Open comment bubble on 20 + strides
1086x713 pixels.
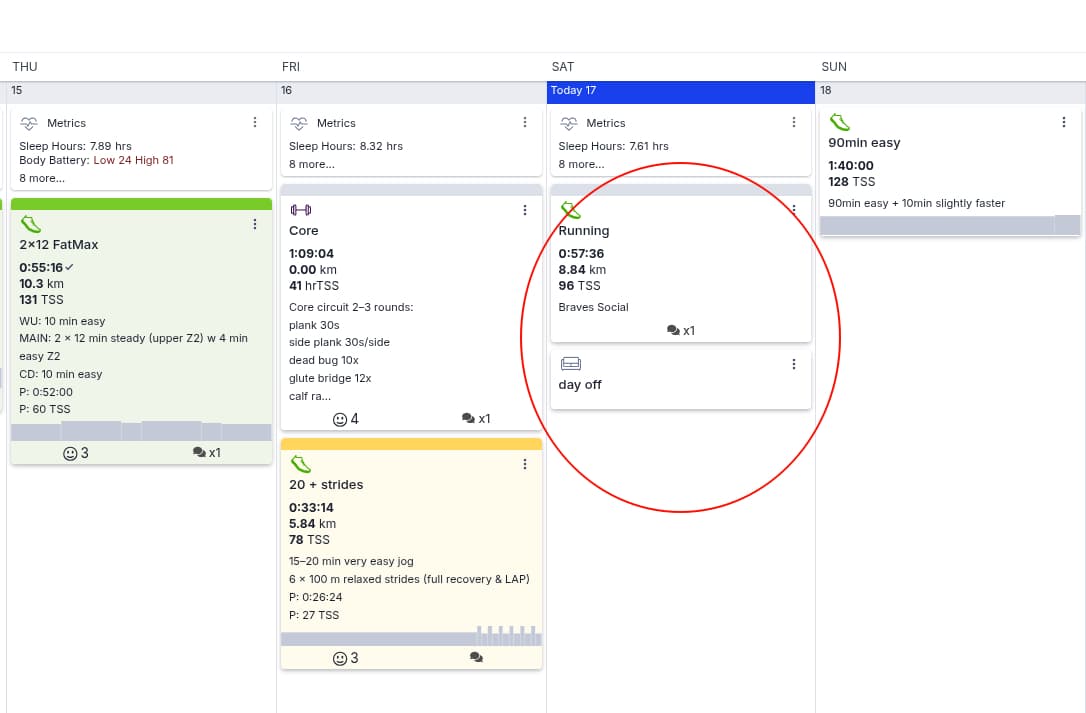pos(476,658)
